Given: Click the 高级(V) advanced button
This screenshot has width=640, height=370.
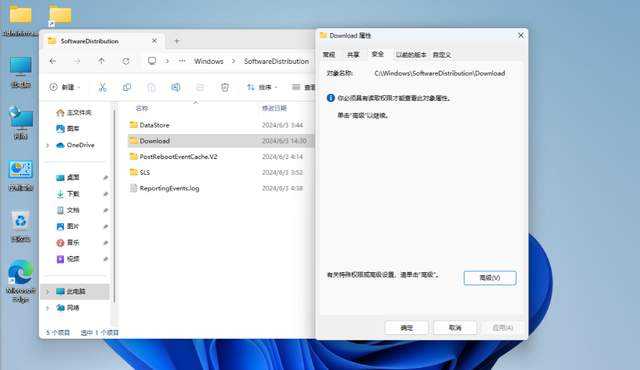Looking at the screenshot, I should point(490,278).
